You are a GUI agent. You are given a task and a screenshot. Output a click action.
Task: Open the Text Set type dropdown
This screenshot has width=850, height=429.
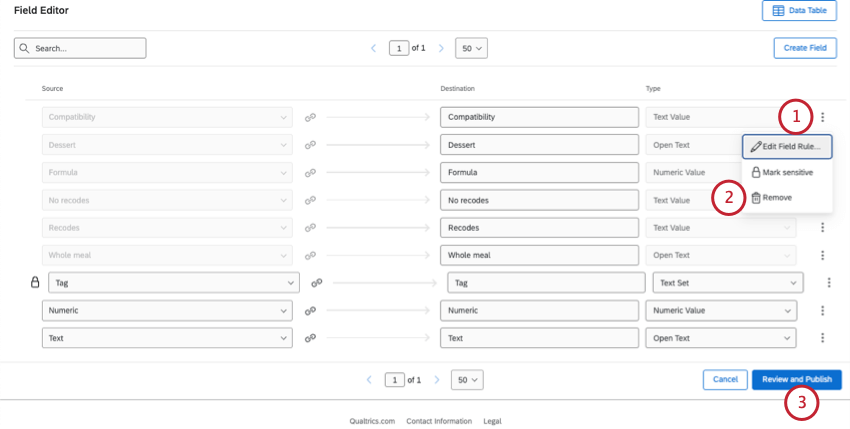[726, 283]
